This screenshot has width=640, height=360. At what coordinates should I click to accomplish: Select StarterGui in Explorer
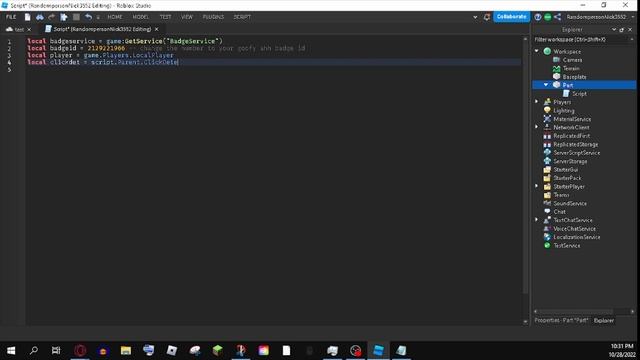(x=566, y=170)
